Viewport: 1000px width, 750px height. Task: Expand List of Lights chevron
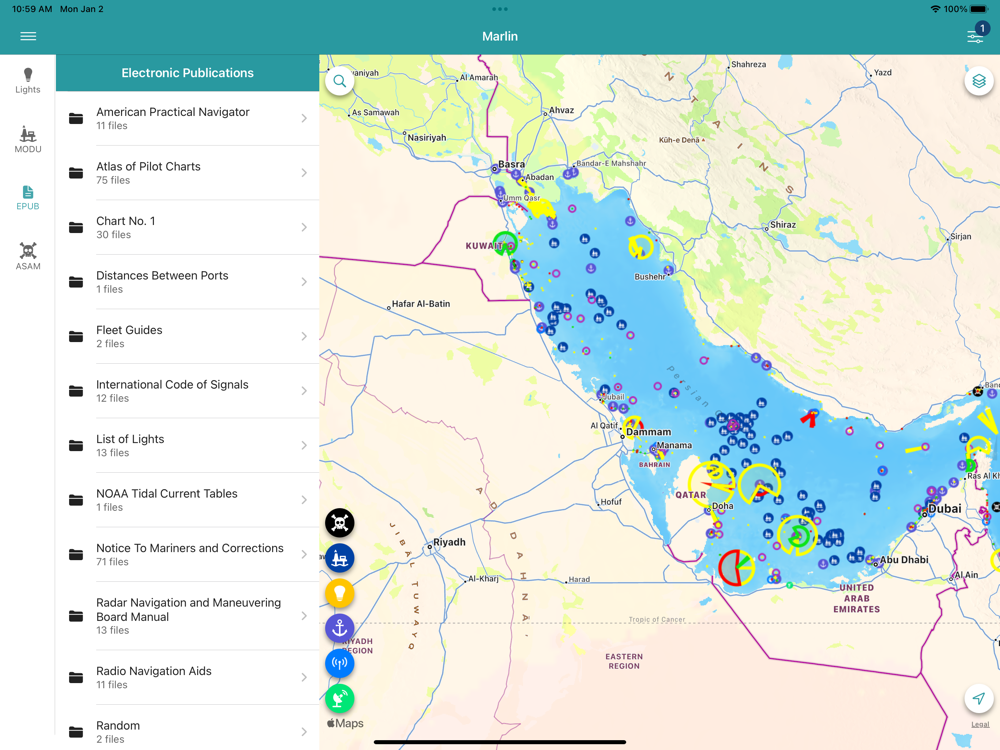coord(304,445)
